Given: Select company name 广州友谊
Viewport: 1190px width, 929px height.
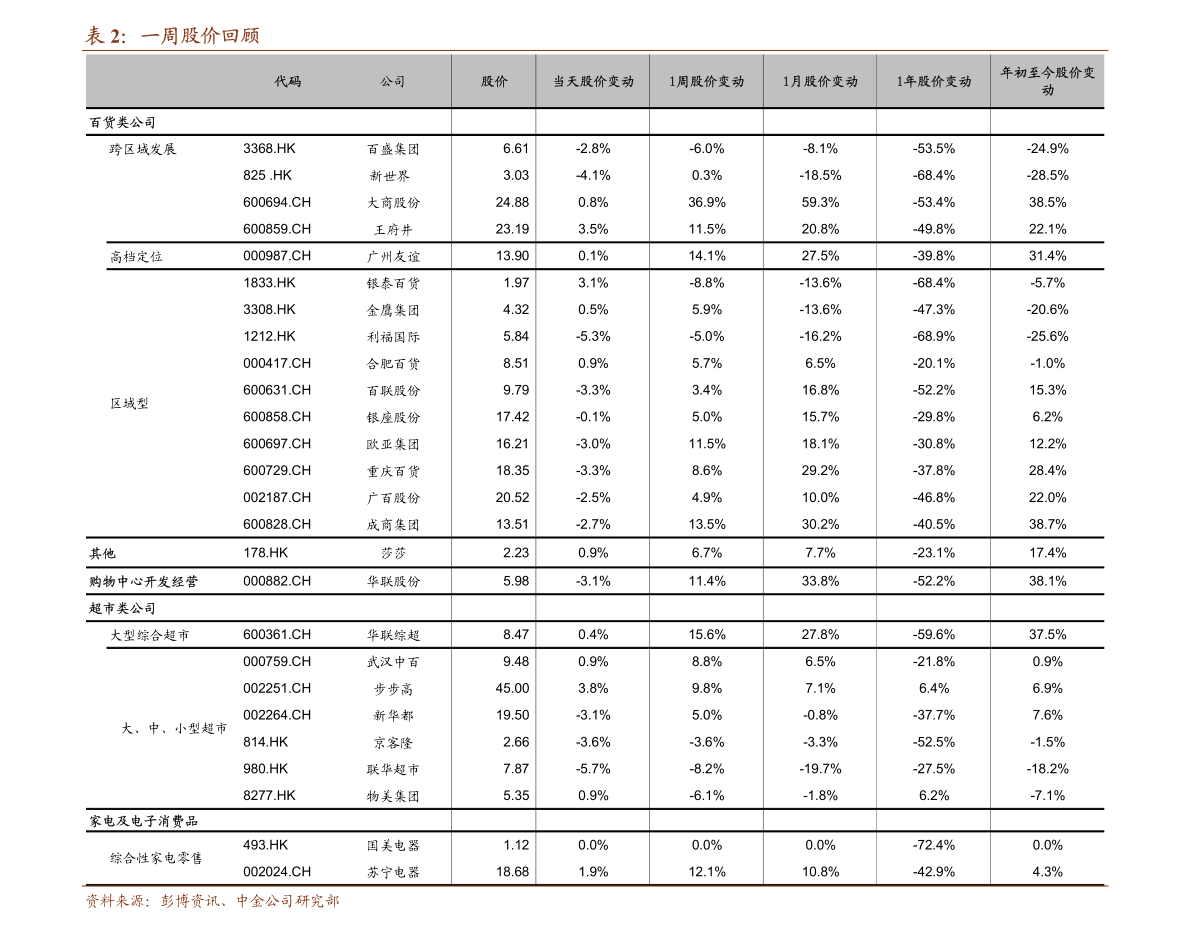Looking at the screenshot, I should 393,257.
